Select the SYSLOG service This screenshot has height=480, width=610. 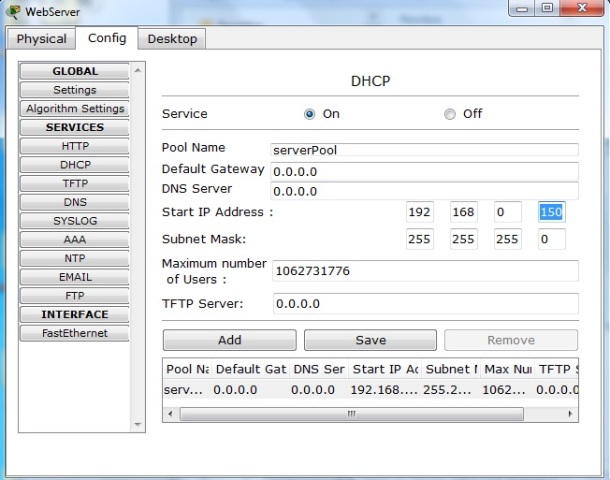coord(75,221)
